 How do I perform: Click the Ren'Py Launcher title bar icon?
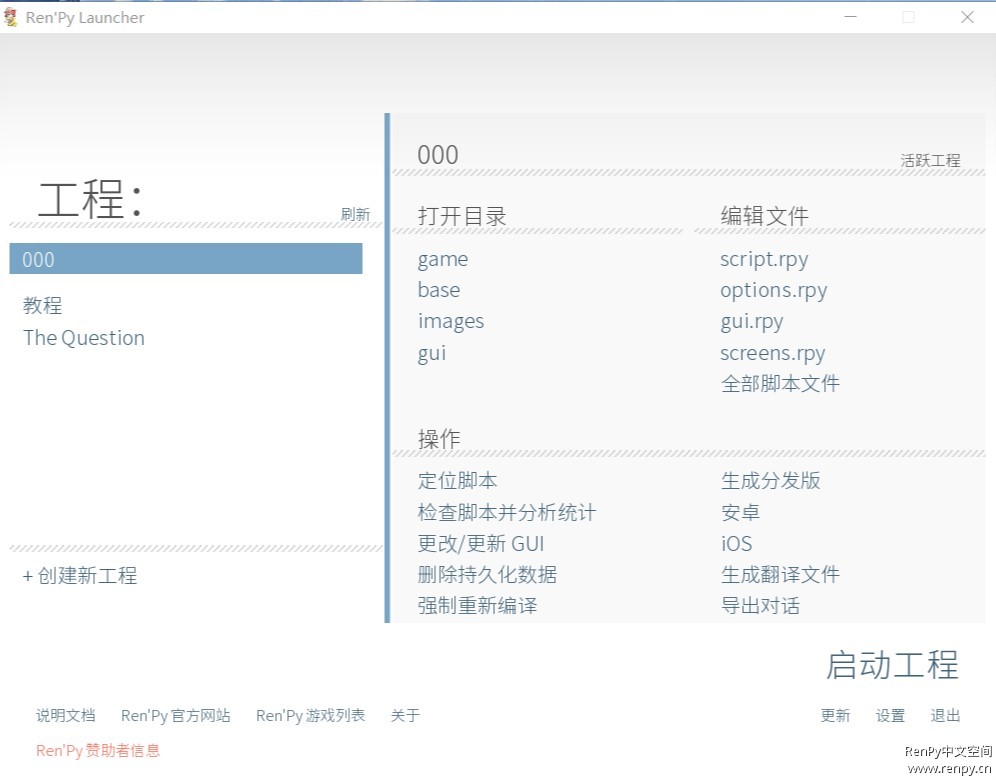pos(10,17)
